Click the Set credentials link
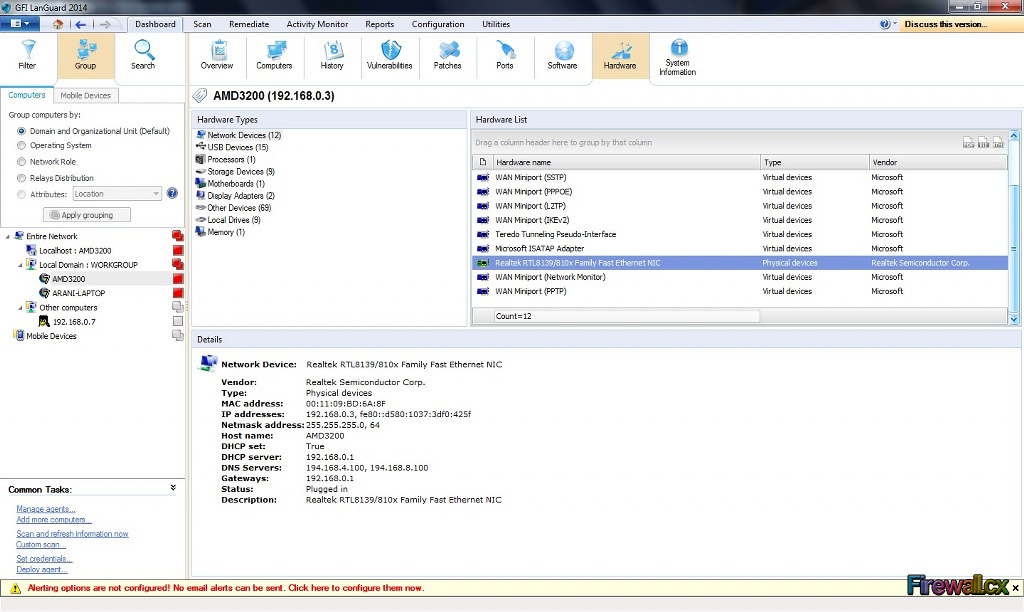The image size is (1024, 612). coord(44,558)
